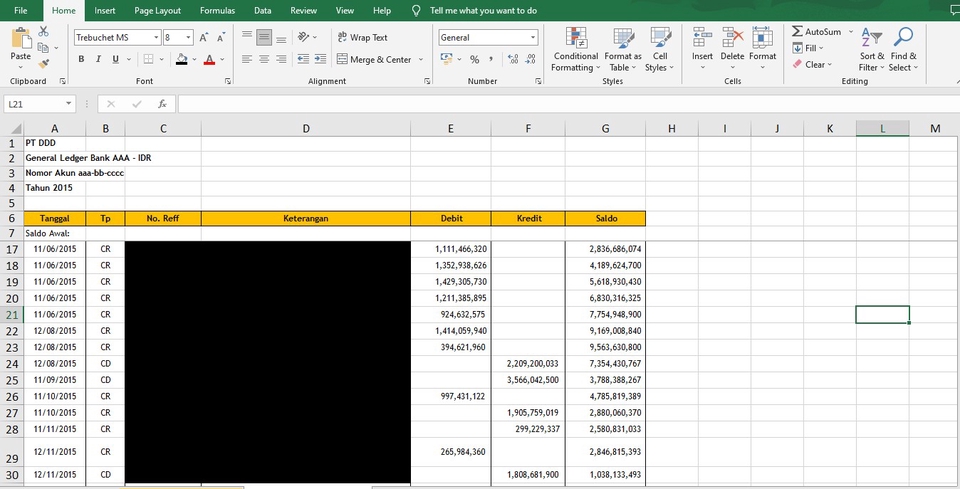This screenshot has height=489, width=960.
Task: Toggle Italic formatting
Action: (98, 59)
